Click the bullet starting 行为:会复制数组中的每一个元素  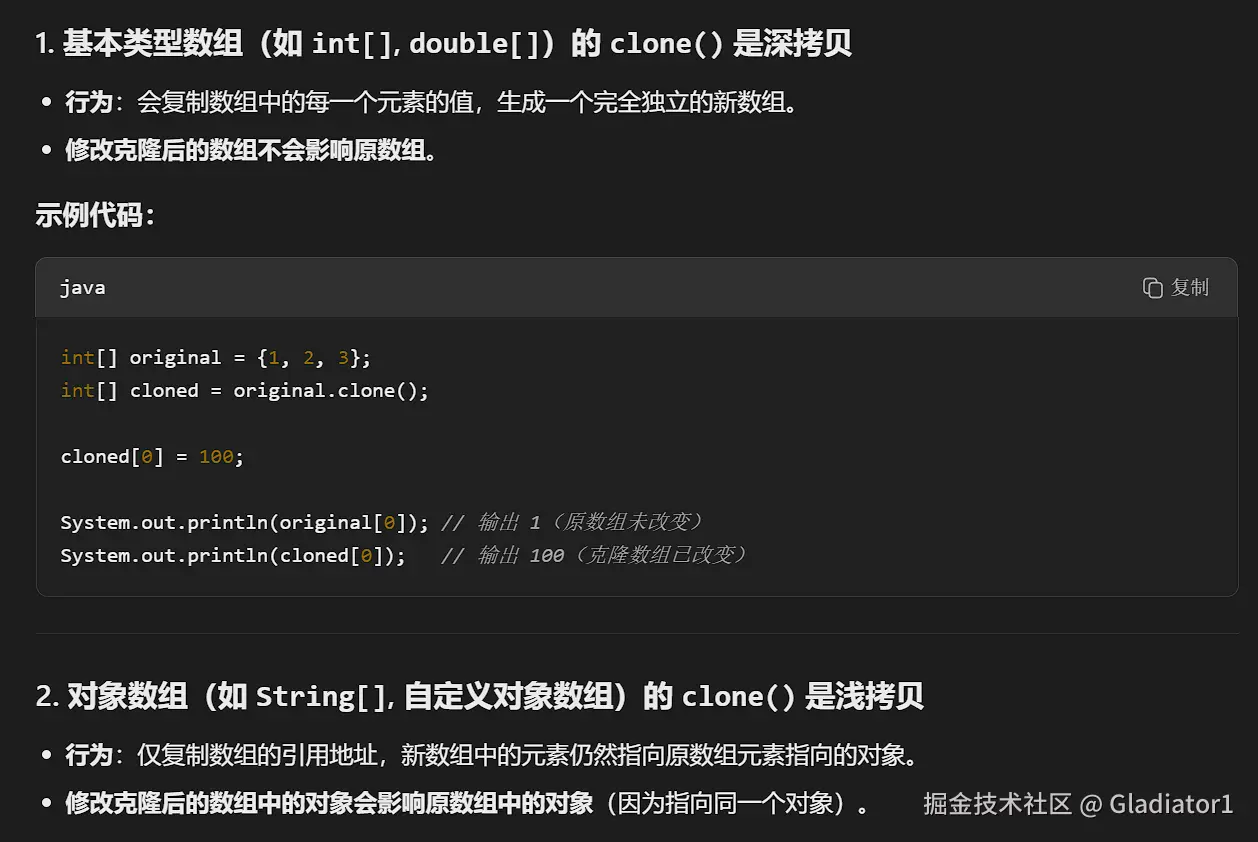click(x=430, y=103)
